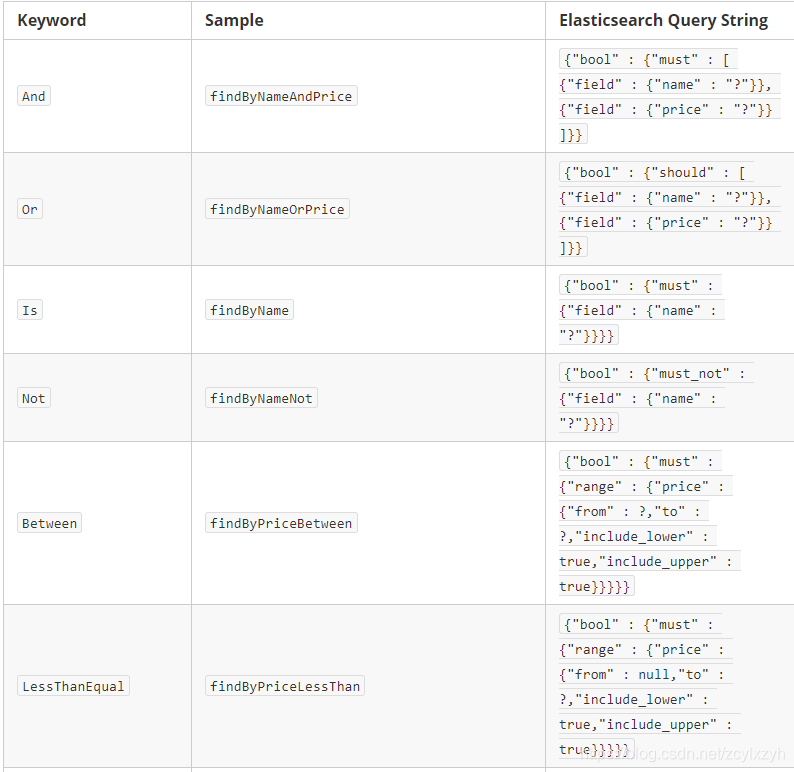Viewport: 794px width, 772px height.
Task: Click the "must_not" query code line
Action: click(x=656, y=374)
